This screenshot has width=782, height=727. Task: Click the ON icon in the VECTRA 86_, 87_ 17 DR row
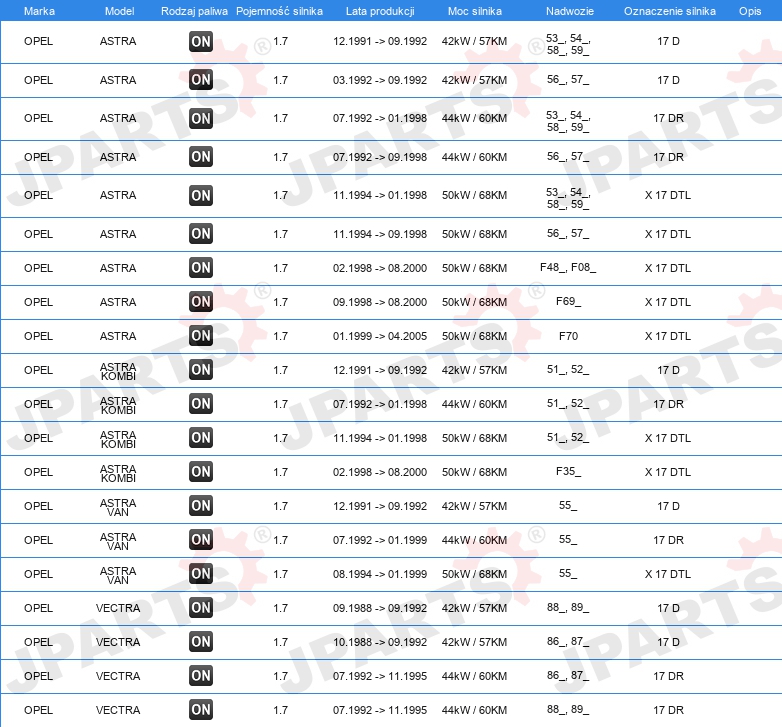[201, 676]
